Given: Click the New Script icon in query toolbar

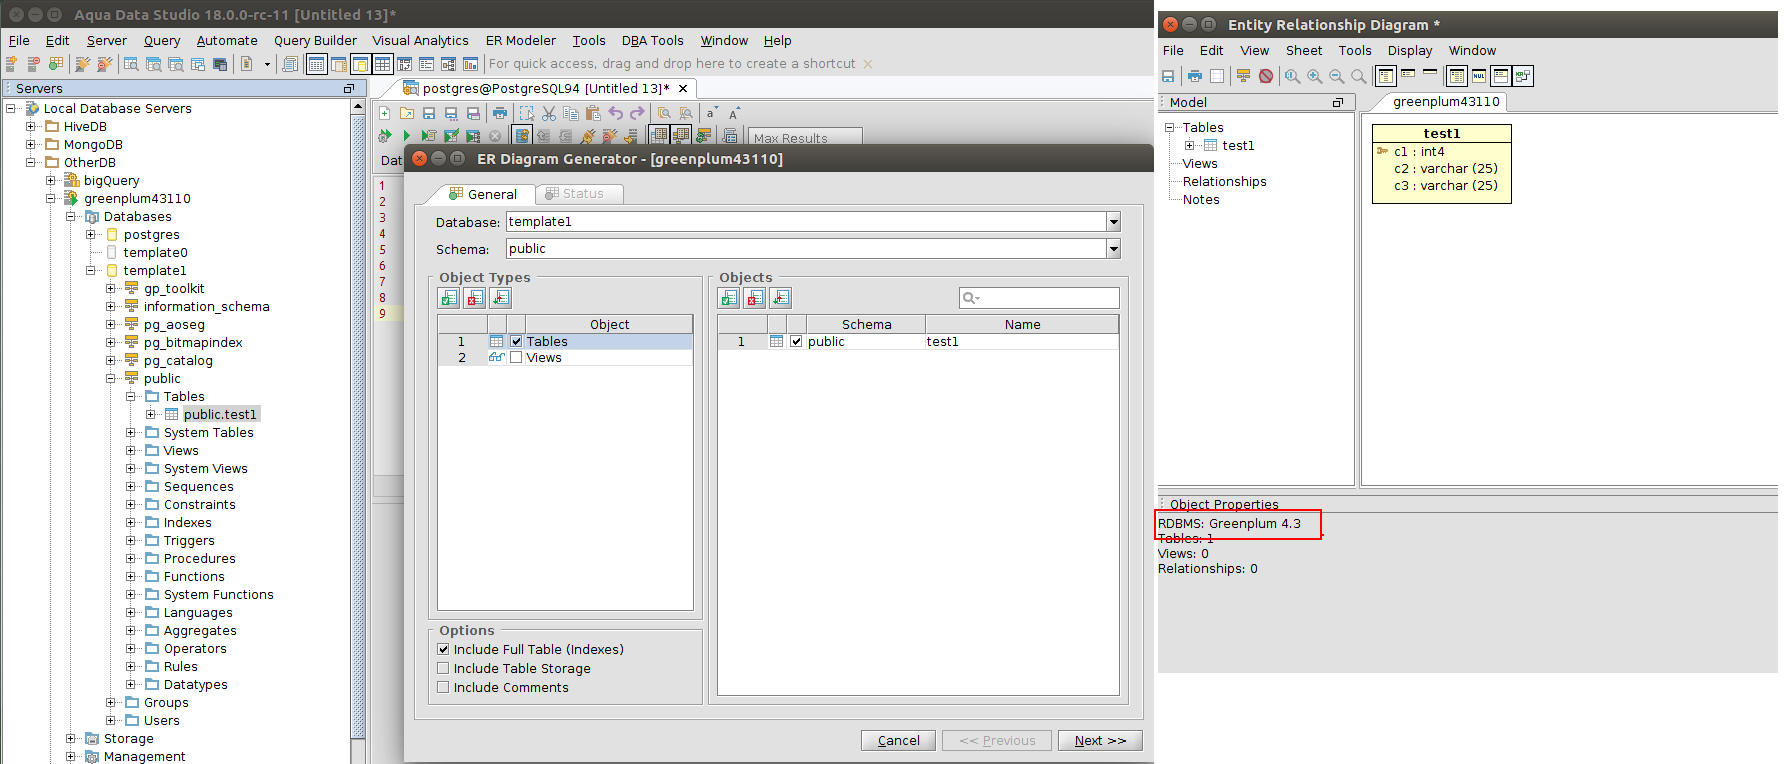Looking at the screenshot, I should tap(384, 114).
